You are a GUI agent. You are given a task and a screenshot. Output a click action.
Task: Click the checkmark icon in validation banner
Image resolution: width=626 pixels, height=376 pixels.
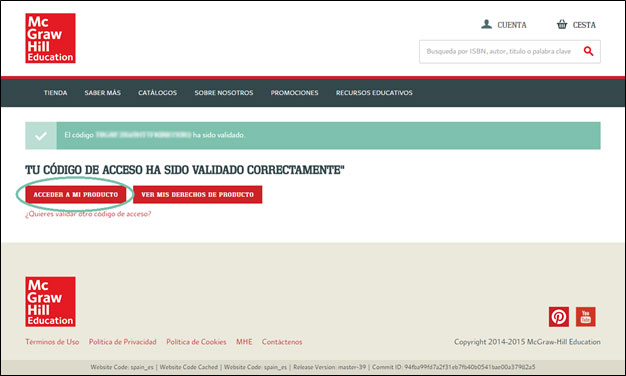pos(41,136)
